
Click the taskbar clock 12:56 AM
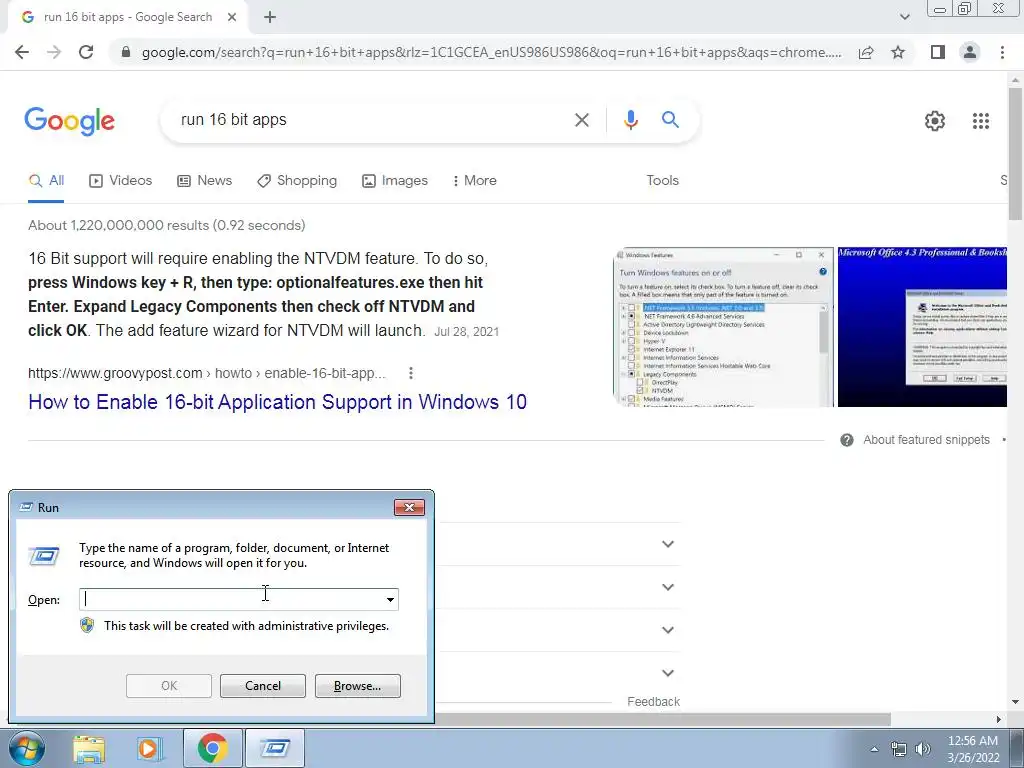coord(973,741)
